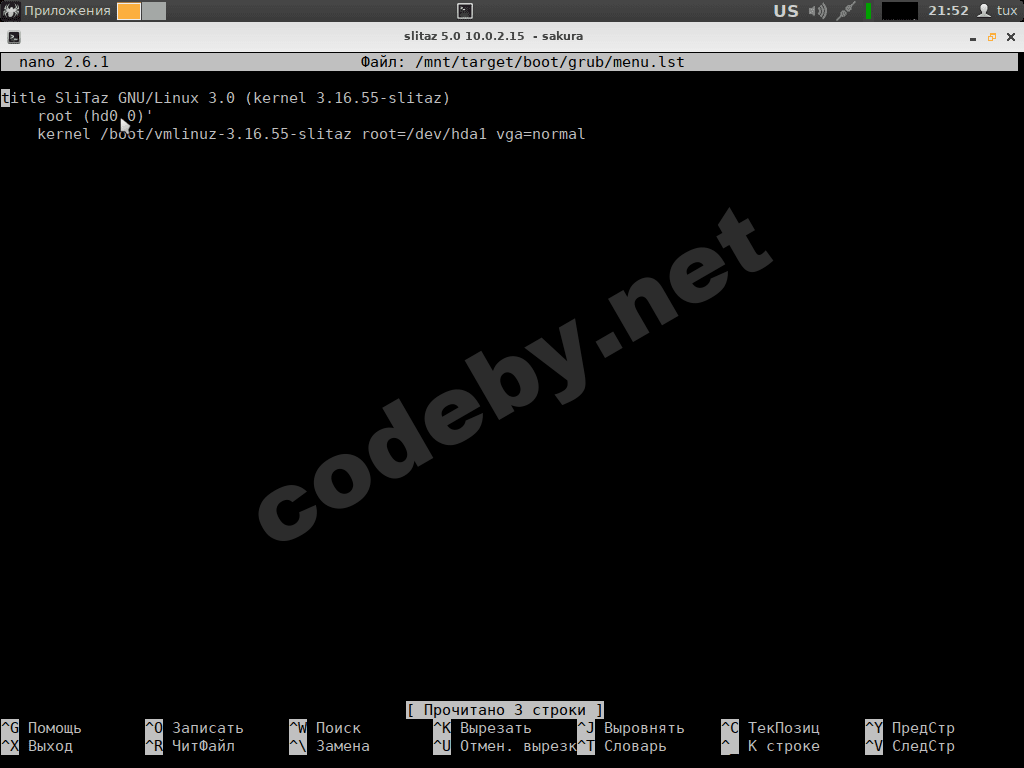Image resolution: width=1024 pixels, height=768 pixels.
Task: Click the volume speaker icon
Action: pyautogui.click(x=818, y=11)
